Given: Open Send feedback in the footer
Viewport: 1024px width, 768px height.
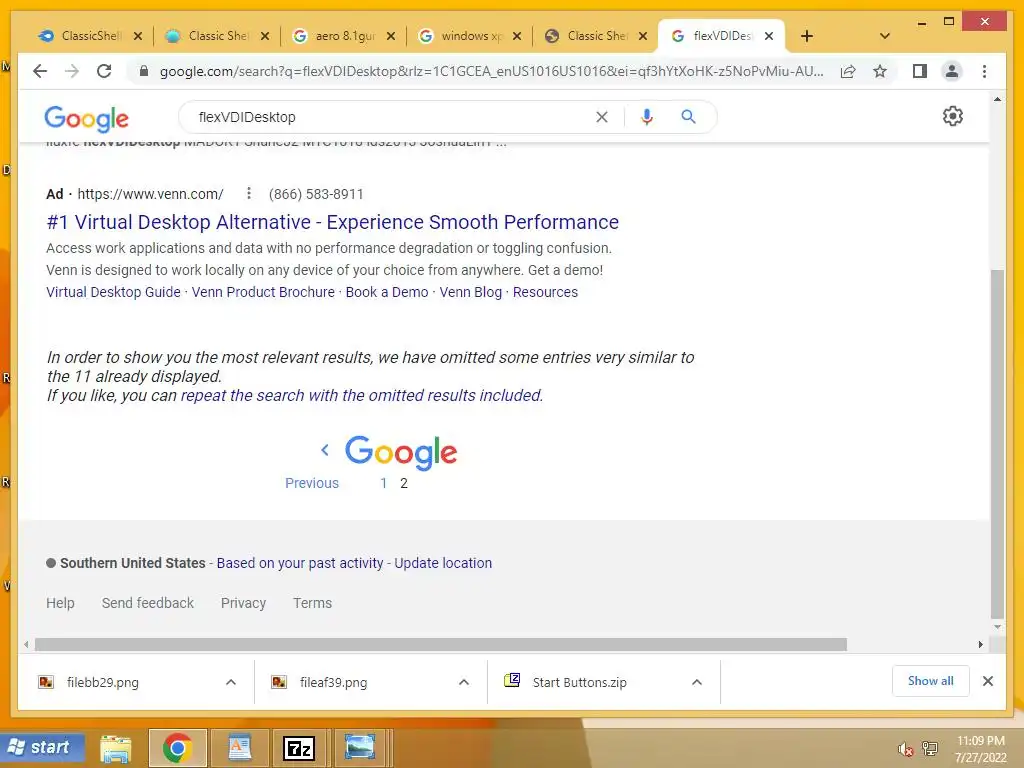Looking at the screenshot, I should point(148,603).
